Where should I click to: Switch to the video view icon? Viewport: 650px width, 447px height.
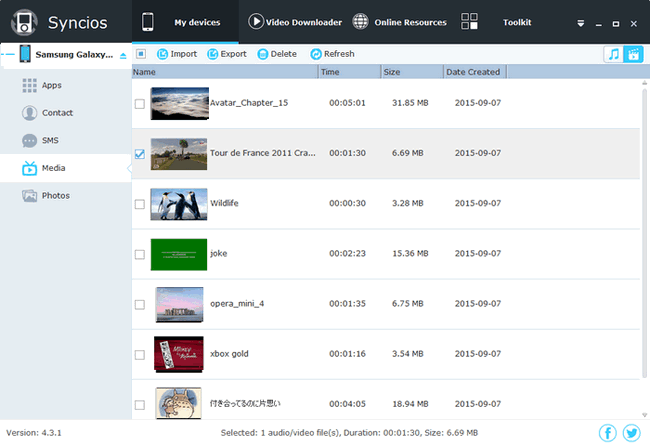pyautogui.click(x=633, y=54)
